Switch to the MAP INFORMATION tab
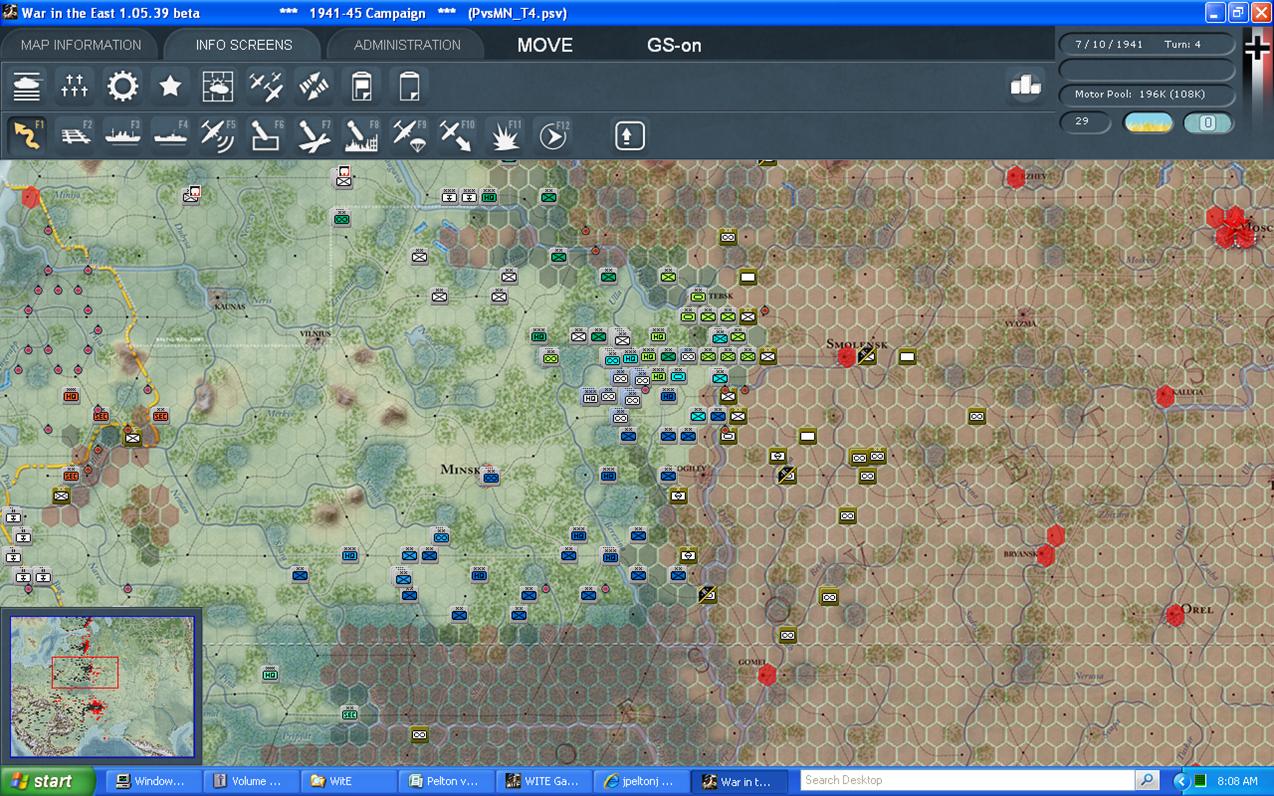 [x=81, y=45]
